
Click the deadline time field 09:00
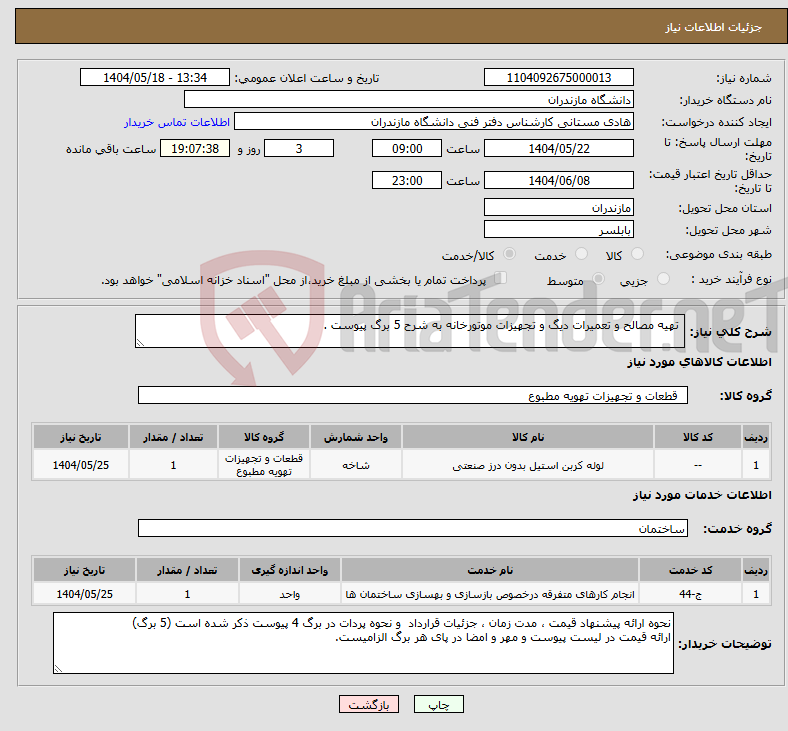(x=407, y=149)
